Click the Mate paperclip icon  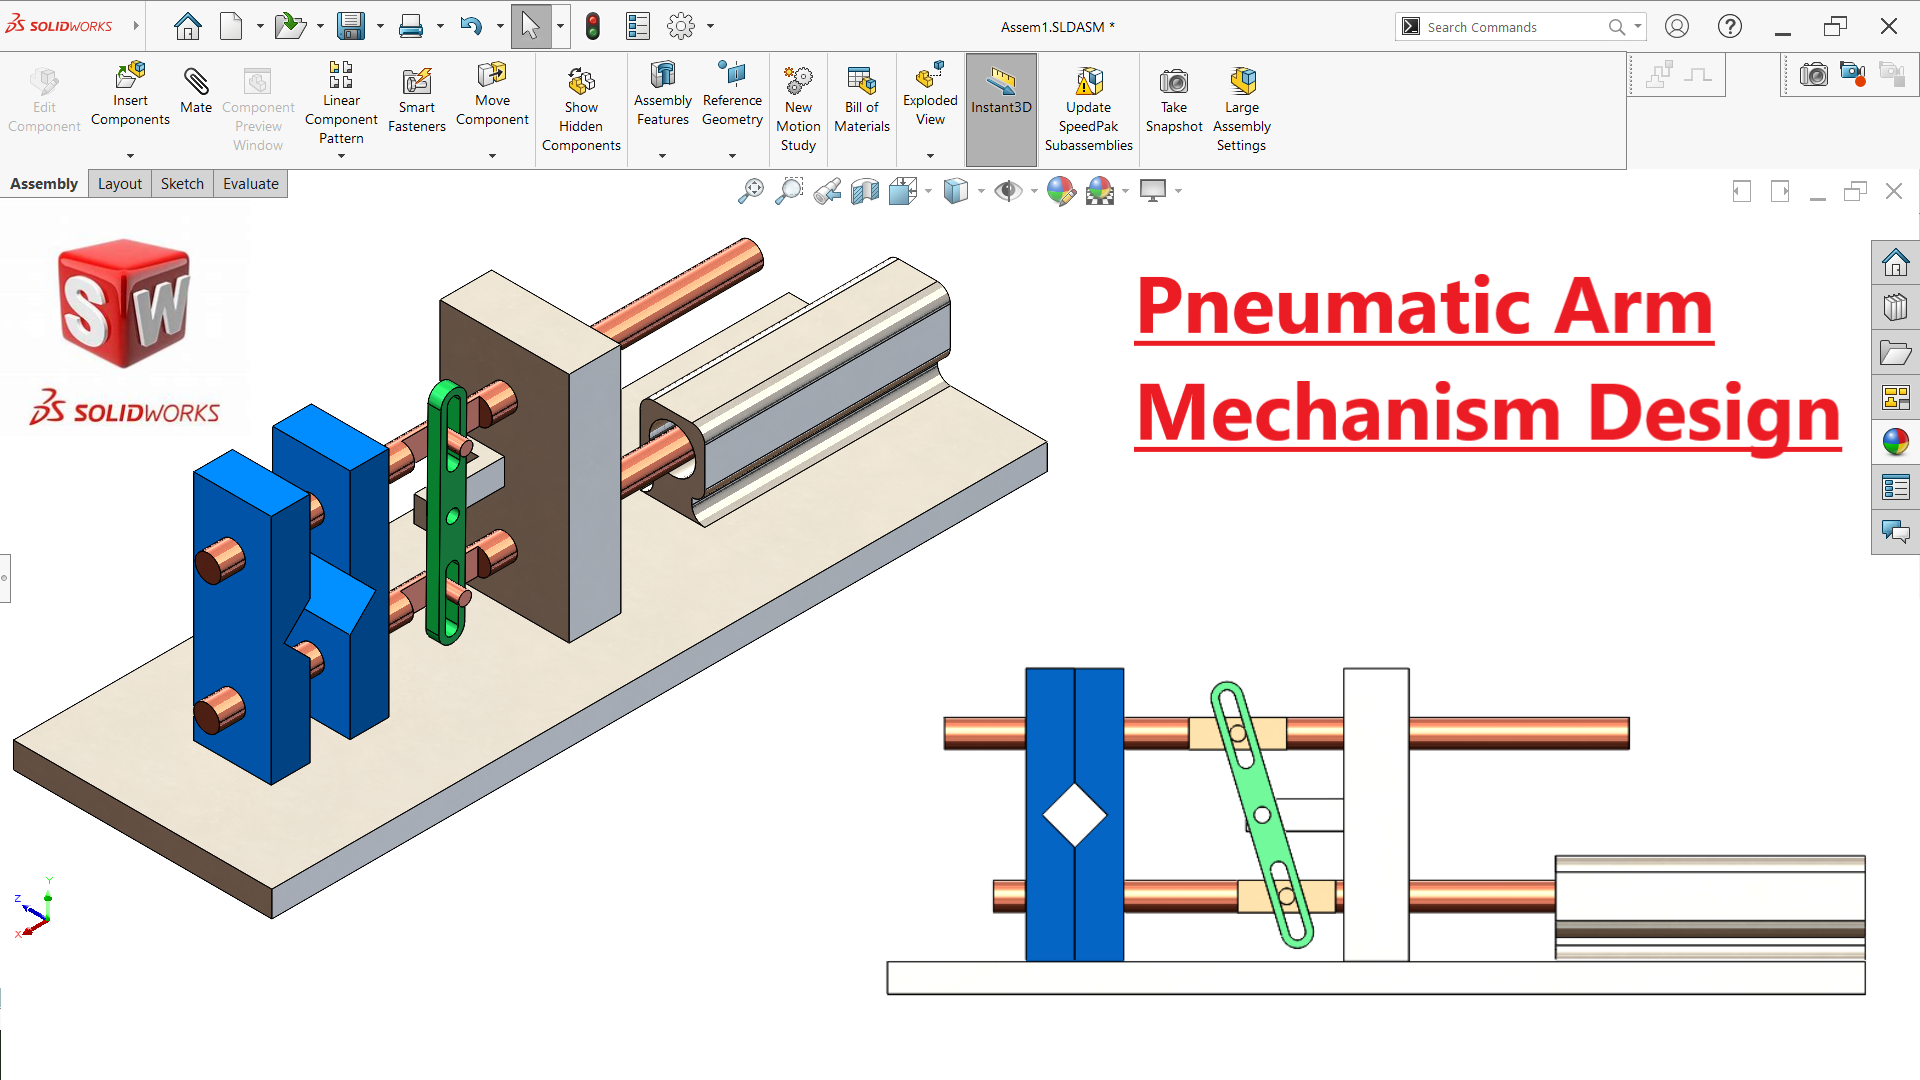(x=196, y=82)
